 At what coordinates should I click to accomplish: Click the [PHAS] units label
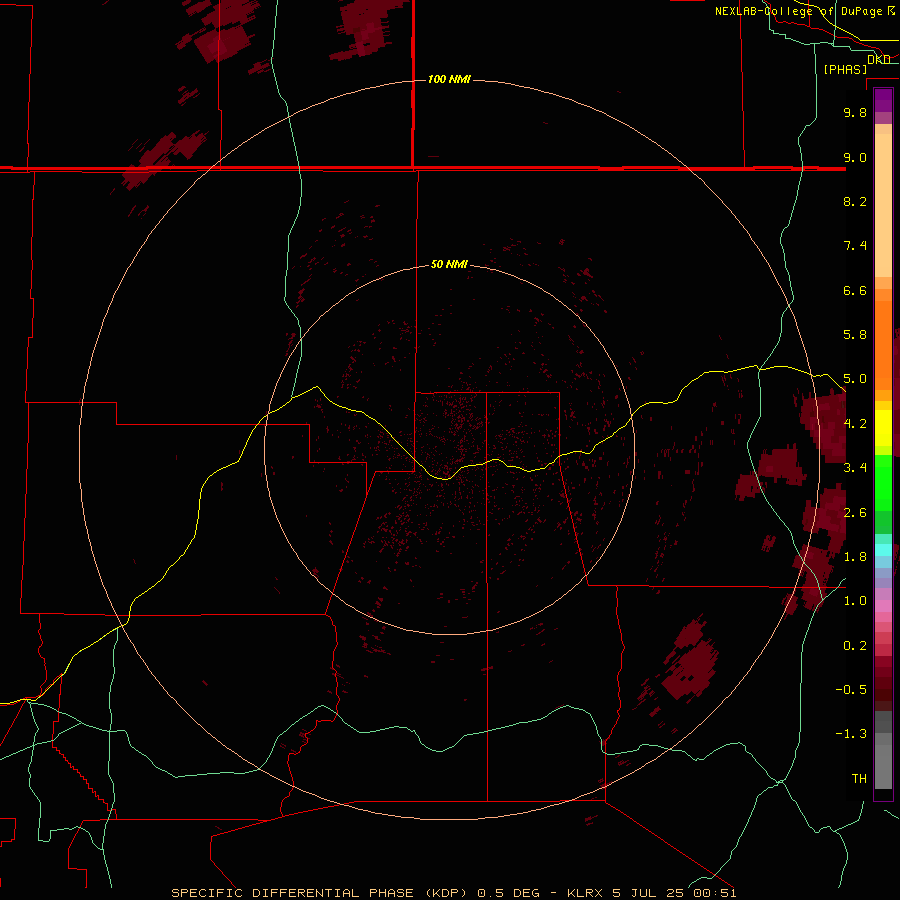coord(845,70)
